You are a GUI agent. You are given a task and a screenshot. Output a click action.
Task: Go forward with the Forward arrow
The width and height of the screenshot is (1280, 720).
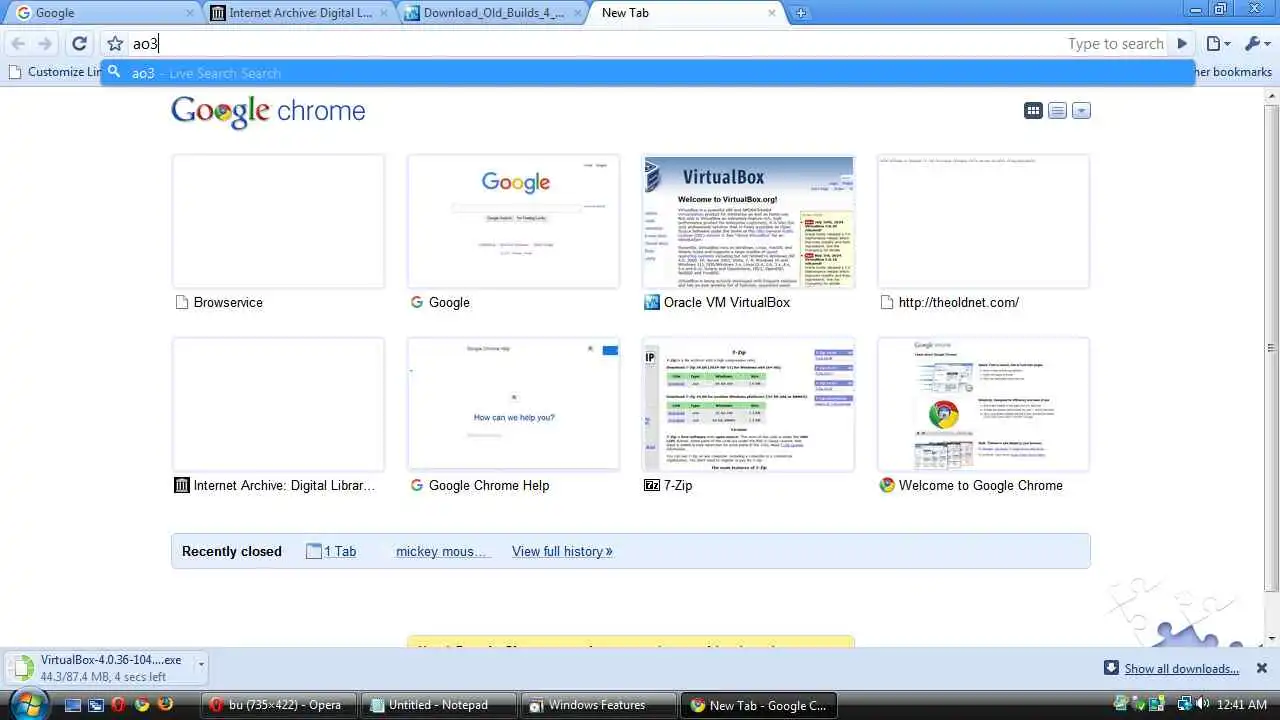45,44
